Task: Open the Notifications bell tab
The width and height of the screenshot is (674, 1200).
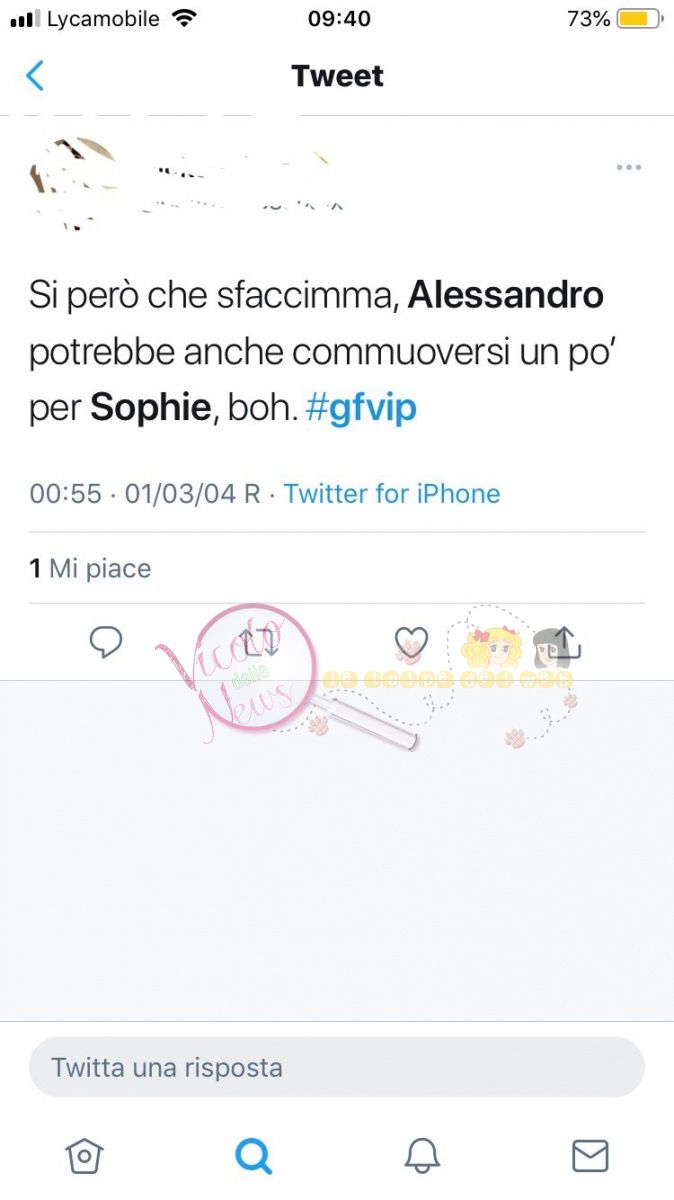Action: tap(422, 1156)
